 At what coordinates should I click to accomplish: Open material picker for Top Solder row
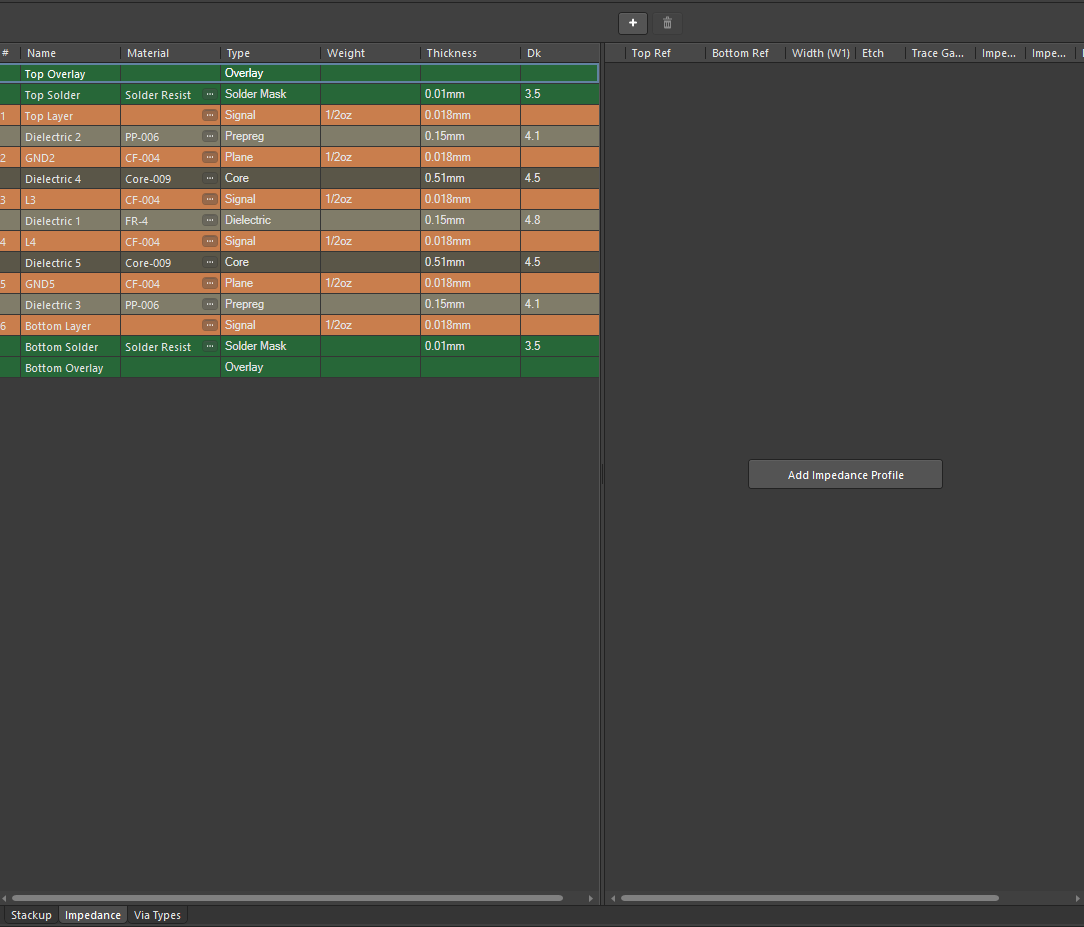210,94
